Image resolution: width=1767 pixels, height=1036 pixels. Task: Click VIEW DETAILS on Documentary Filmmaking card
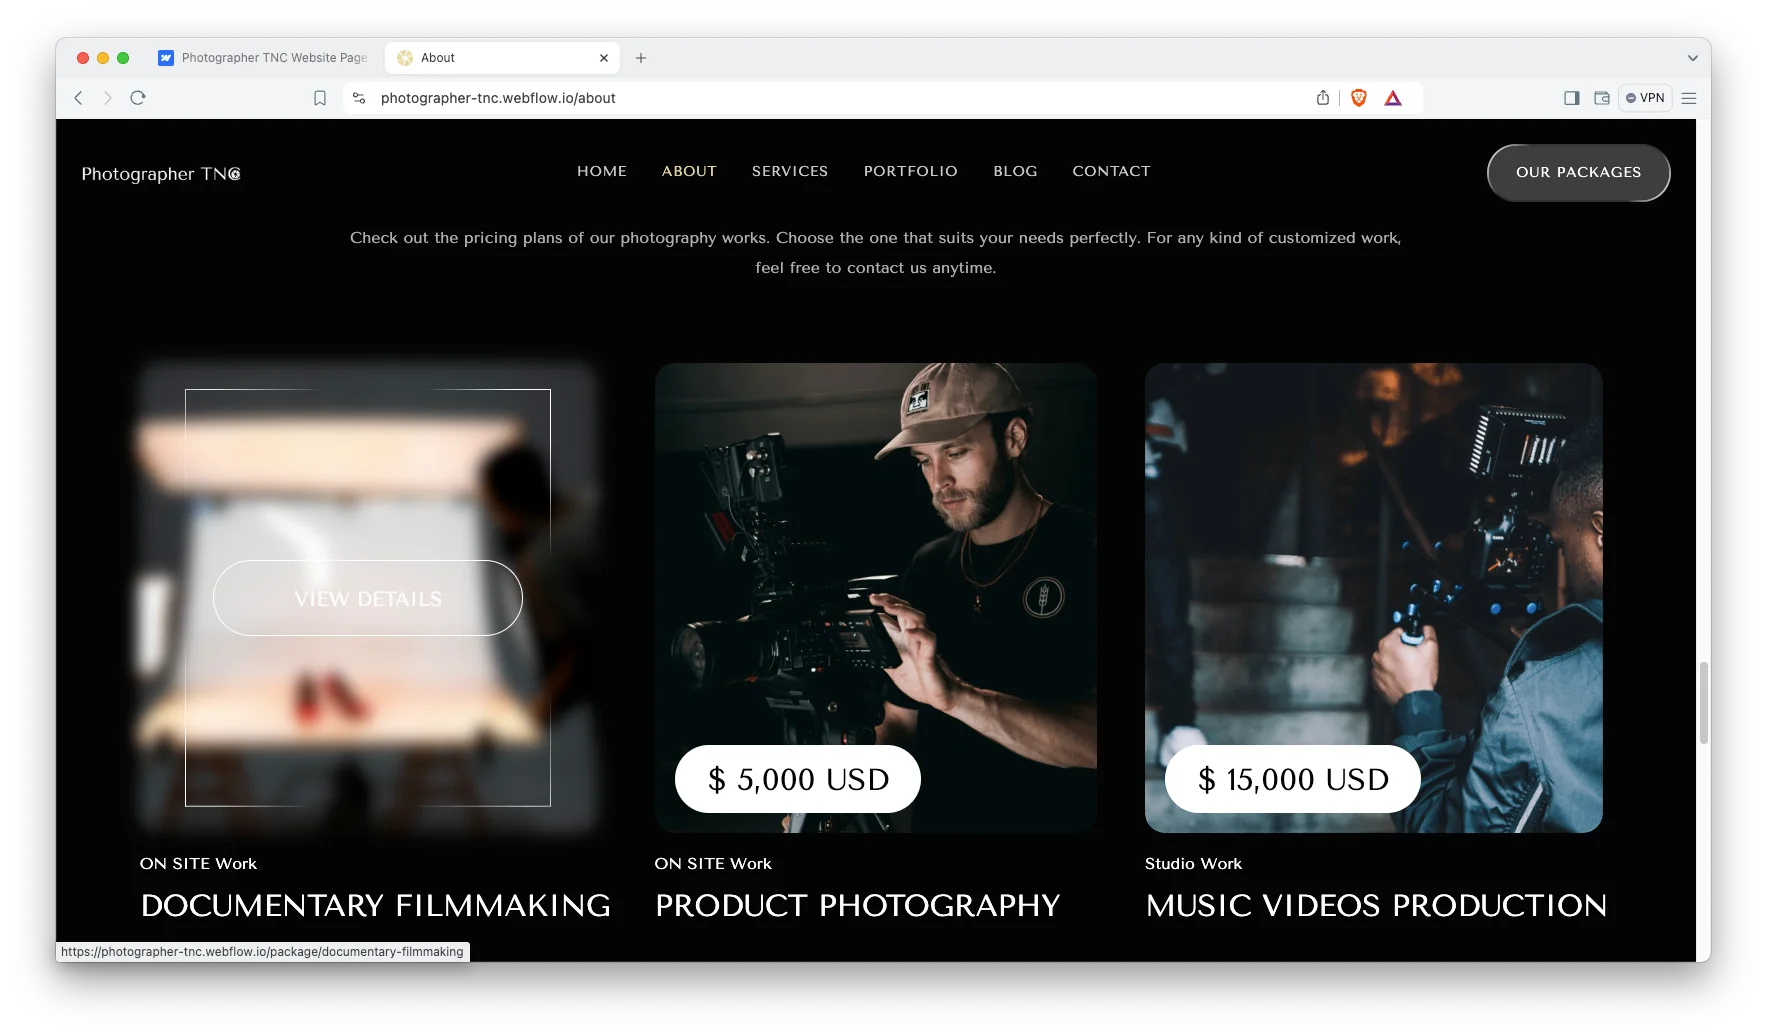tap(368, 598)
